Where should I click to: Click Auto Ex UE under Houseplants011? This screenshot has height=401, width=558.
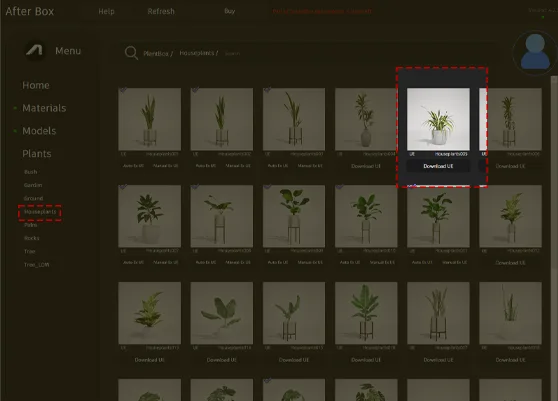coord(422,263)
